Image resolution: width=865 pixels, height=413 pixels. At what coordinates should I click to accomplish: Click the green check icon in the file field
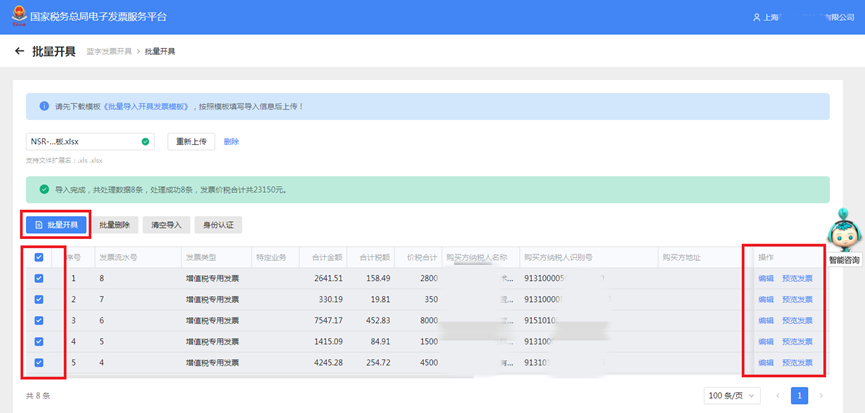(145, 142)
